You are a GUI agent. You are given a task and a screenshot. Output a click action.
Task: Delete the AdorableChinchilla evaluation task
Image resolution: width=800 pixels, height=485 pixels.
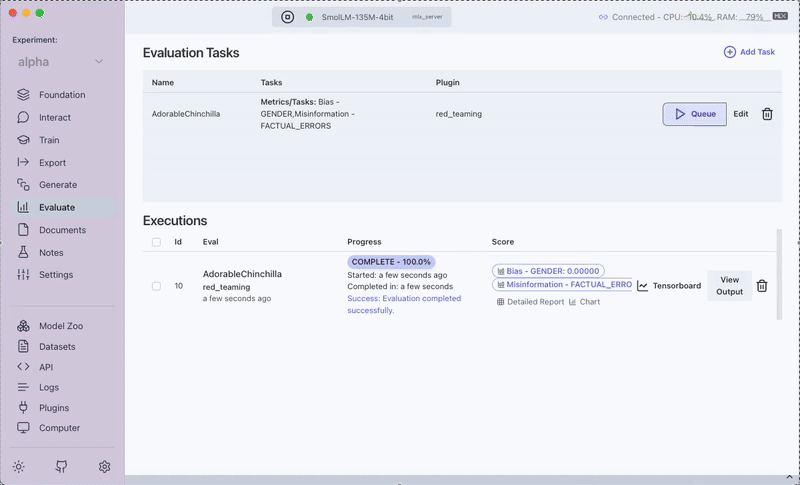click(767, 114)
